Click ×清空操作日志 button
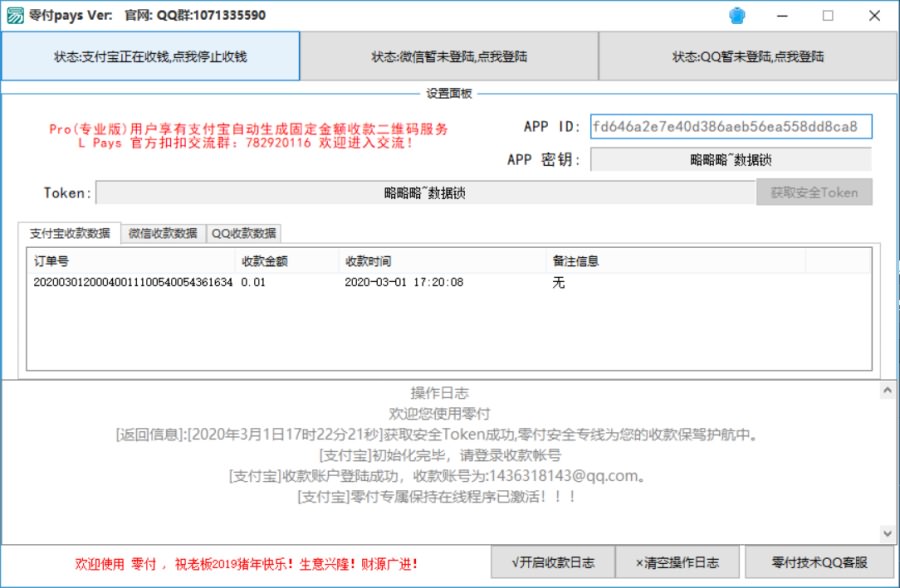Screen dimensions: 900x588 [677, 562]
